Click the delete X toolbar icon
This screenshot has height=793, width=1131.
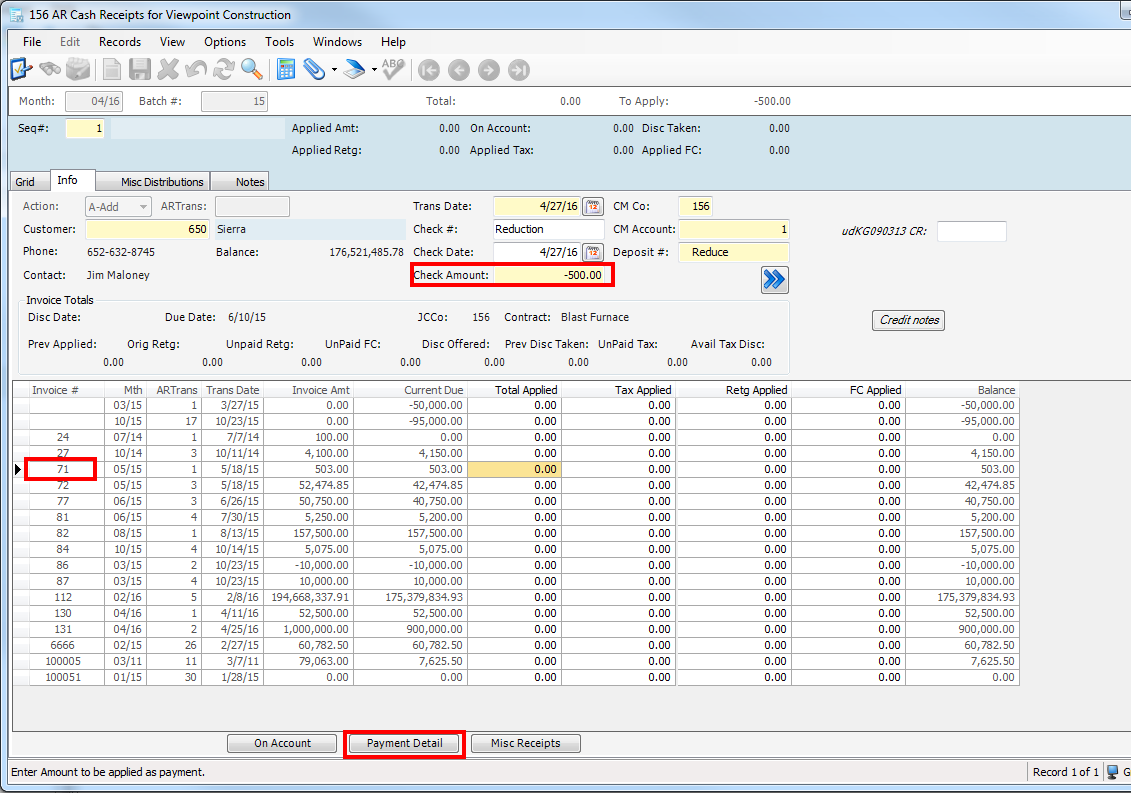168,69
